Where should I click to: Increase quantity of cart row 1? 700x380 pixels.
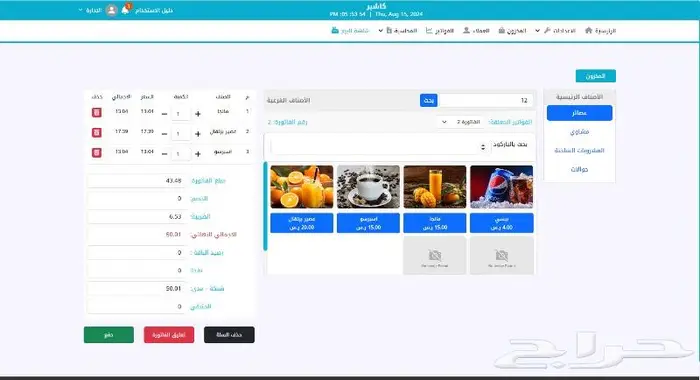[198, 114]
